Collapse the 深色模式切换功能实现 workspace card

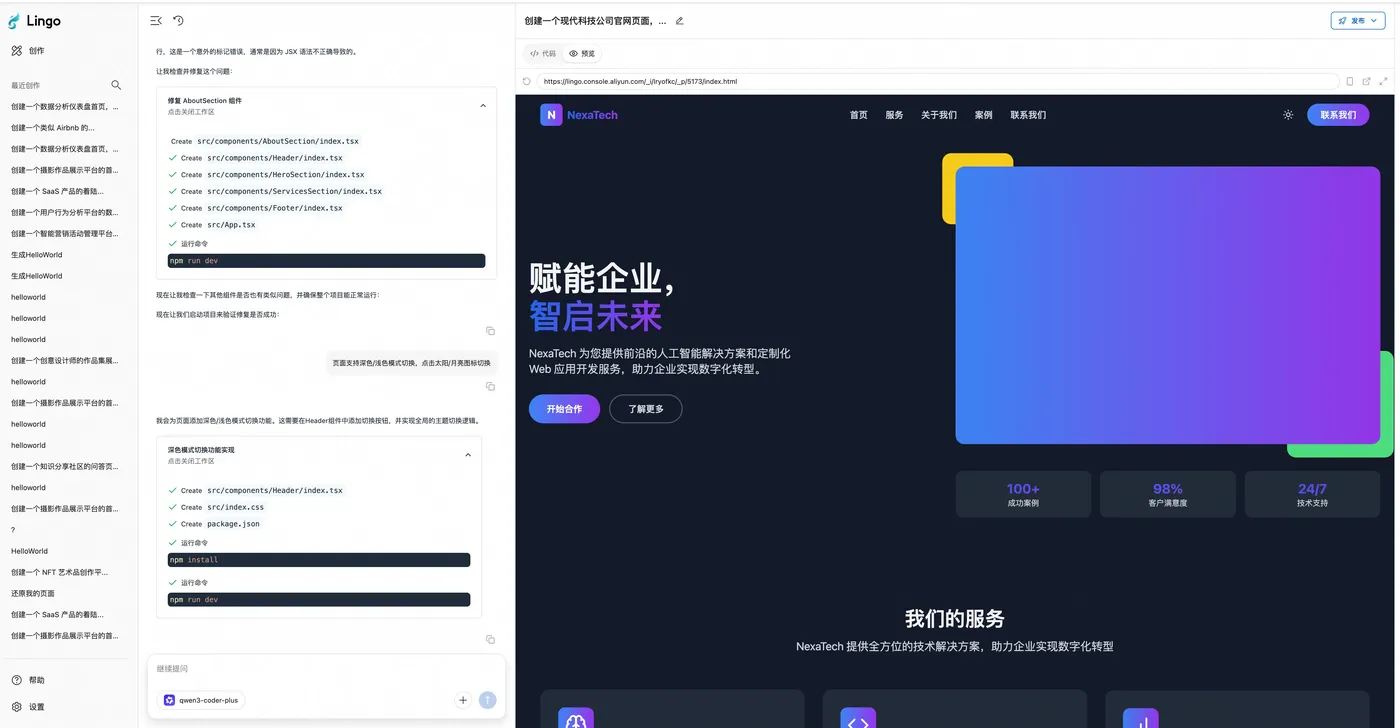pos(468,455)
